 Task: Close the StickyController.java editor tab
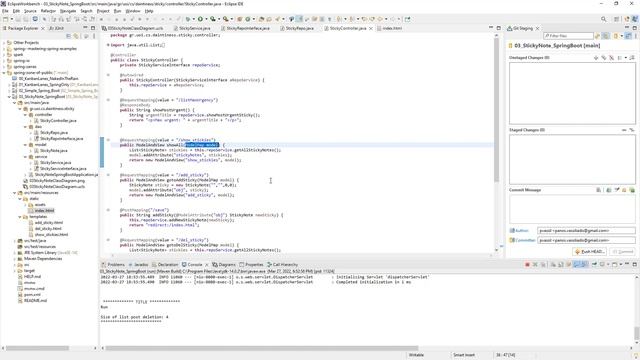point(371,28)
